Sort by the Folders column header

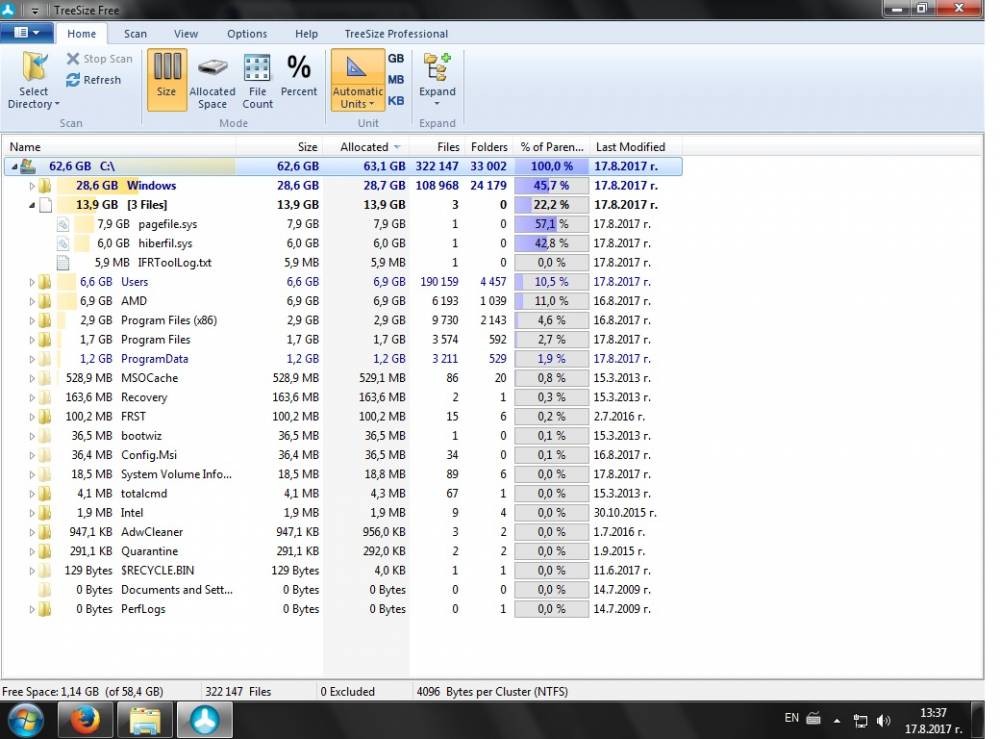489,147
